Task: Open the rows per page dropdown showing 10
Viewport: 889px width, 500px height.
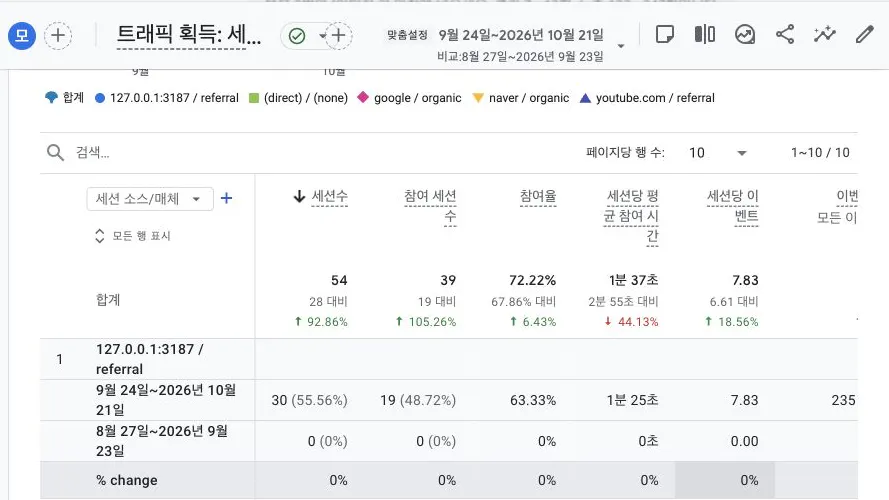Action: coord(717,152)
